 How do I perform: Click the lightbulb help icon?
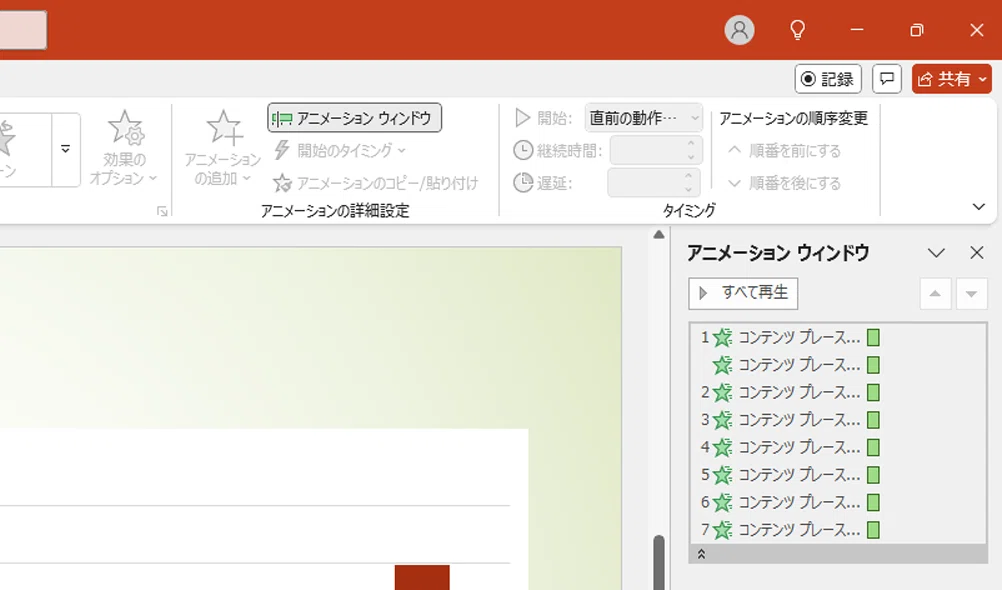(798, 30)
